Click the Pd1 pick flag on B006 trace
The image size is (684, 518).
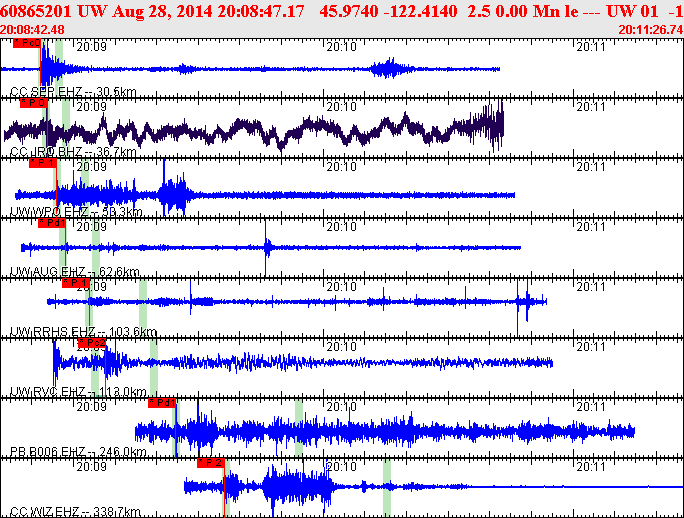point(161,403)
